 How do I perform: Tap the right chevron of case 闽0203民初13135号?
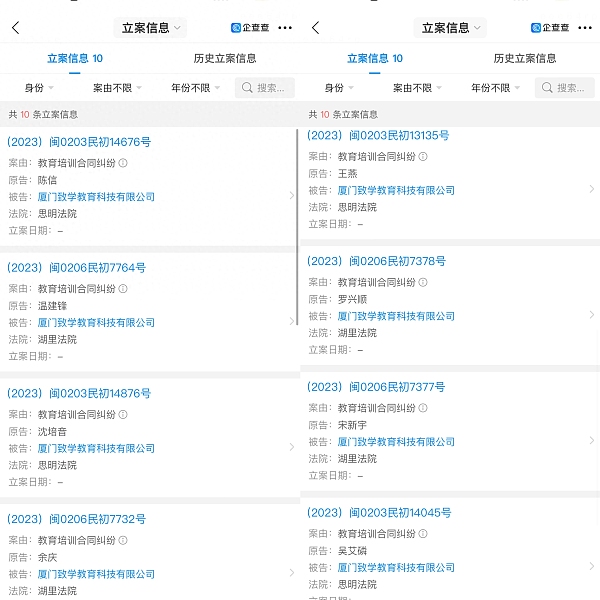(x=592, y=189)
